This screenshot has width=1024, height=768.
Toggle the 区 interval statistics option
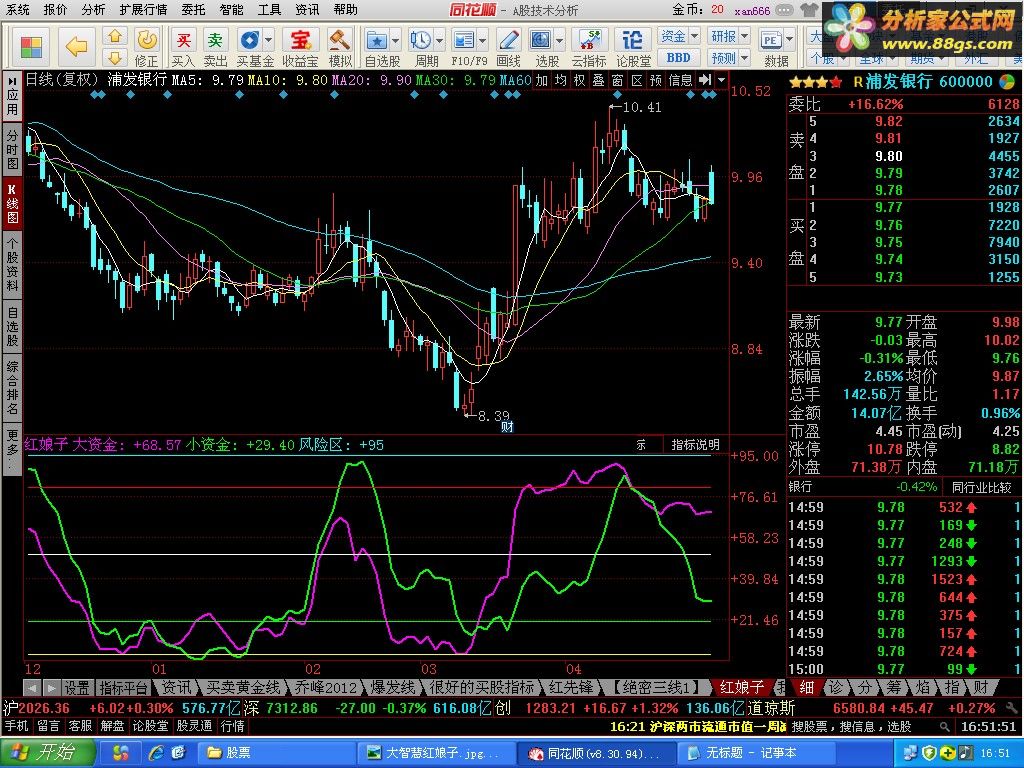tap(637, 80)
